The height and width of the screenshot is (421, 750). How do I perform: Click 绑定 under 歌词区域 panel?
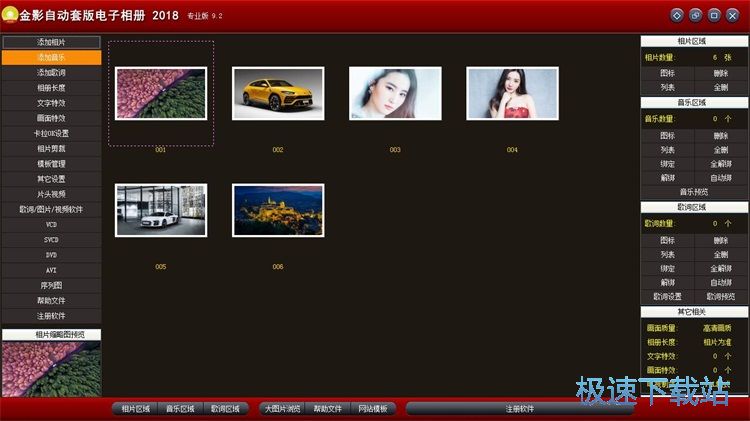click(667, 268)
